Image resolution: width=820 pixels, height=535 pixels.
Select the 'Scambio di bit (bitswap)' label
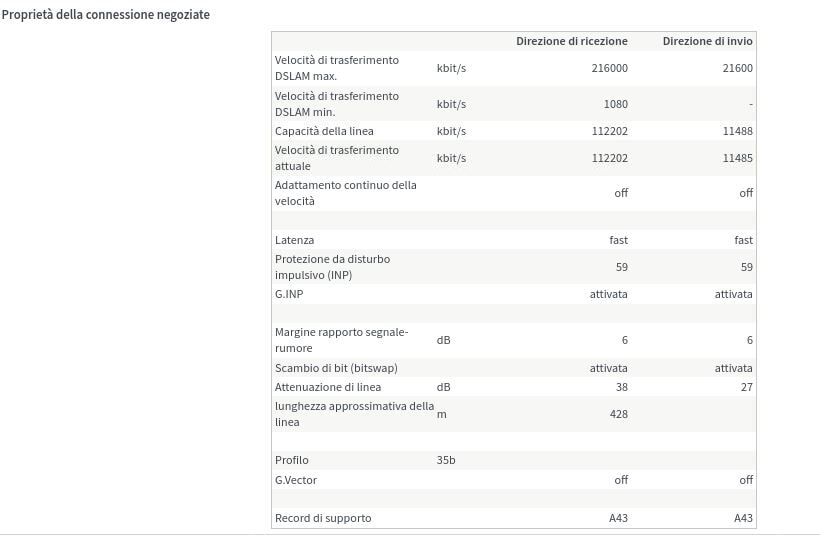tap(336, 368)
